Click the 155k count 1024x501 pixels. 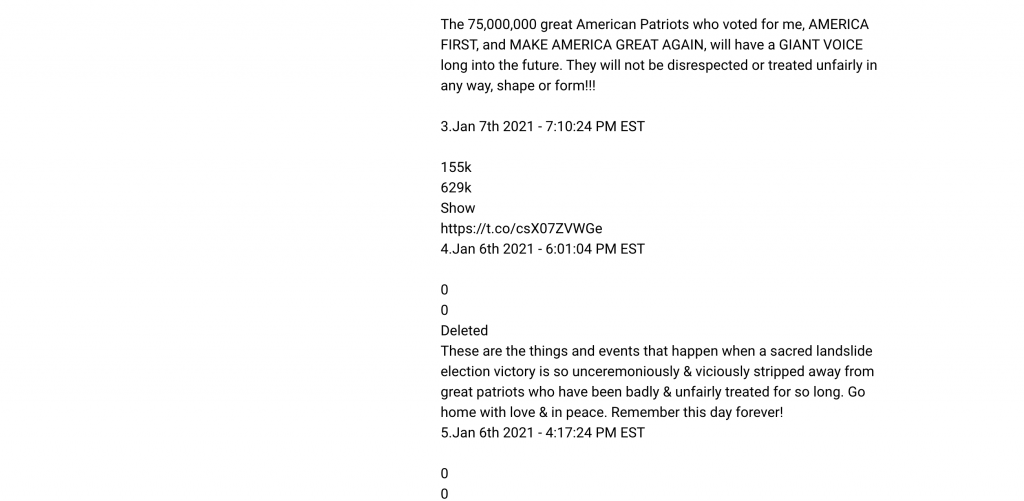(x=456, y=167)
